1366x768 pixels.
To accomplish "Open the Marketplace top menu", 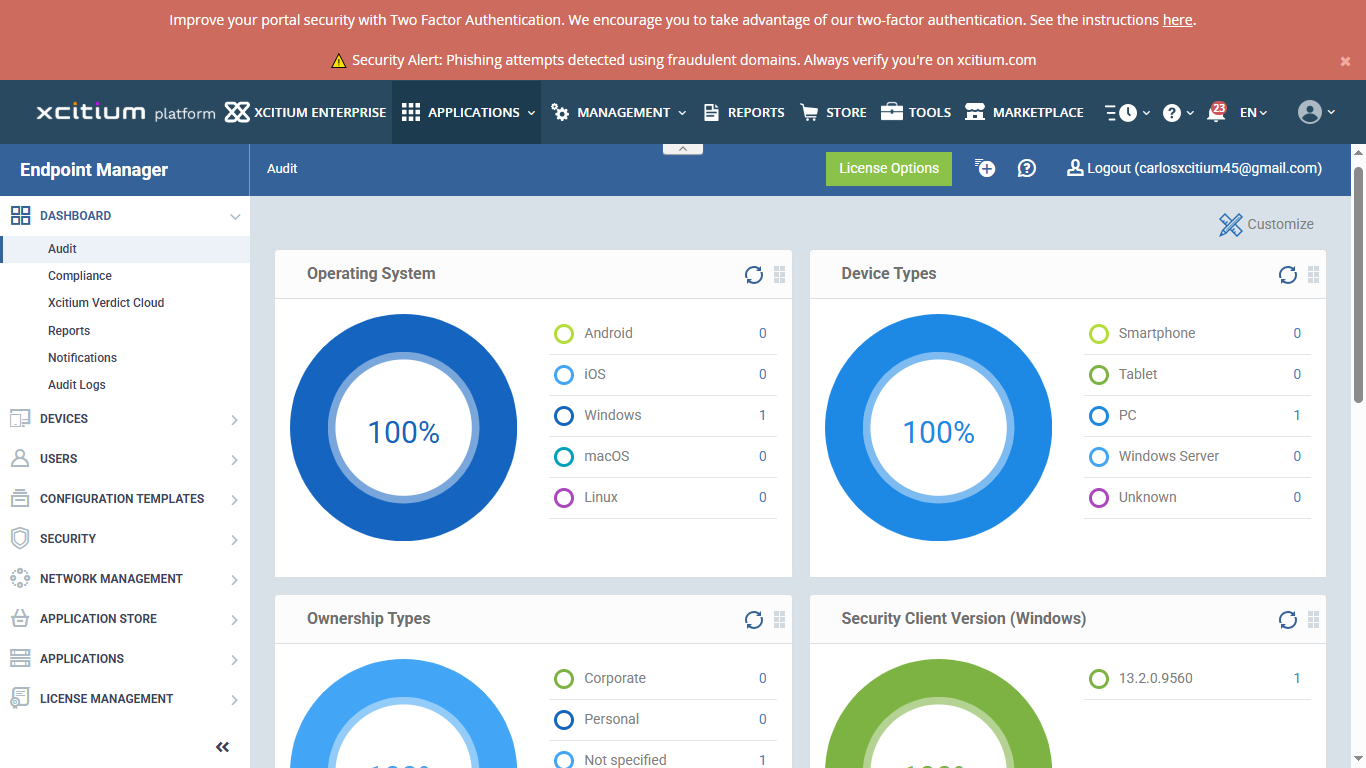I will (1024, 113).
